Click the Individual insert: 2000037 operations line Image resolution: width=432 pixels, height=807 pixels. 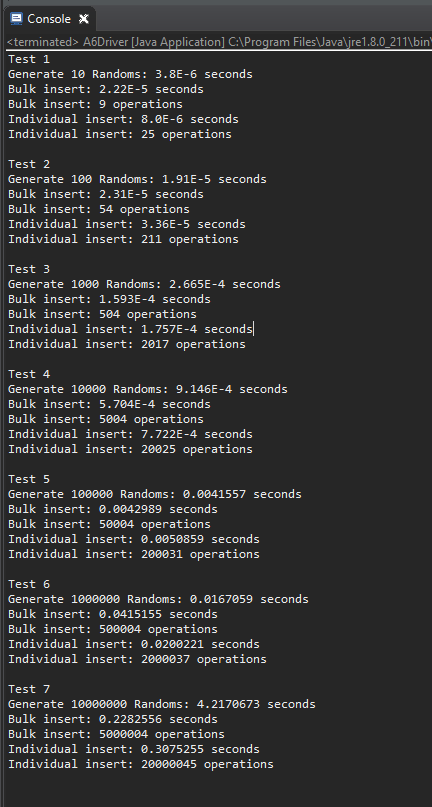(x=137, y=659)
